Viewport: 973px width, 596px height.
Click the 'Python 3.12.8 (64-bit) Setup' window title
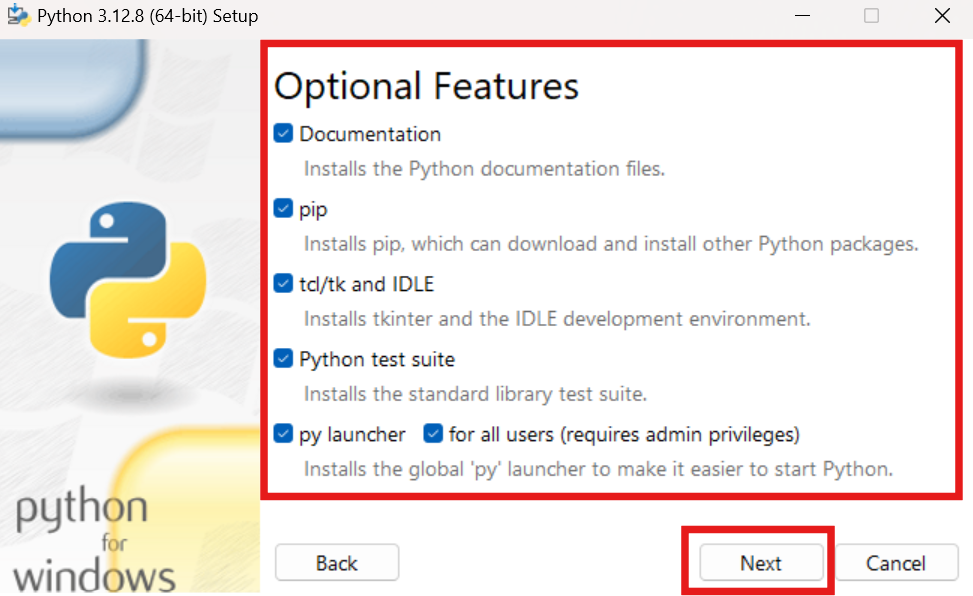pyautogui.click(x=147, y=16)
